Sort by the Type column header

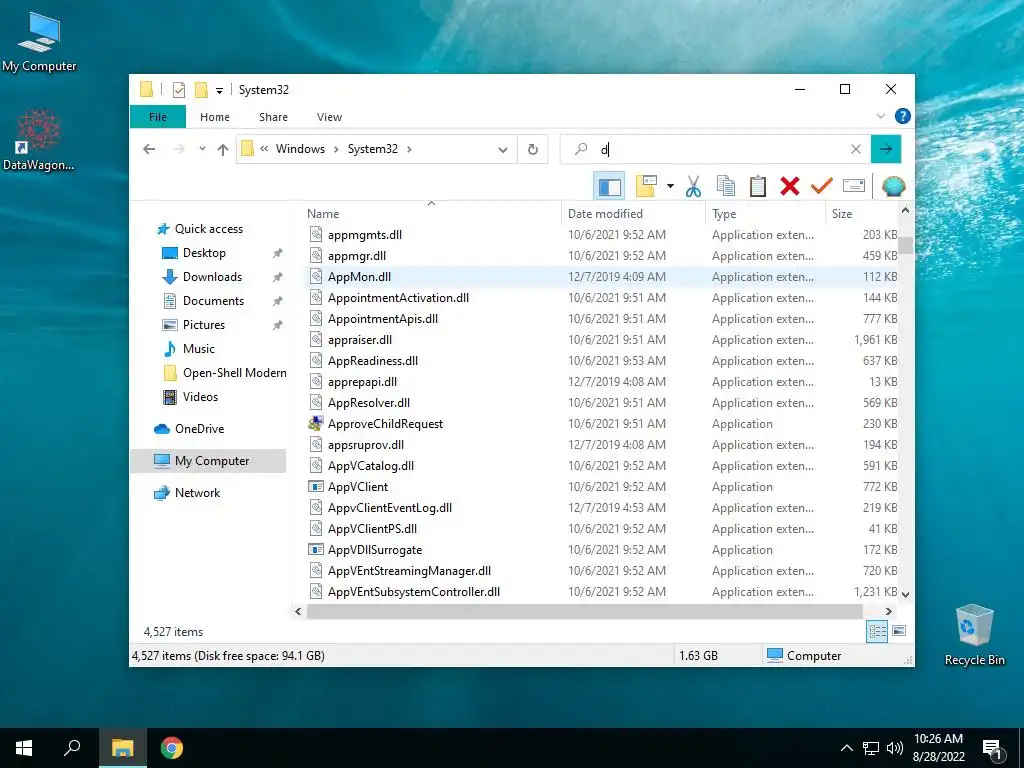pos(765,214)
